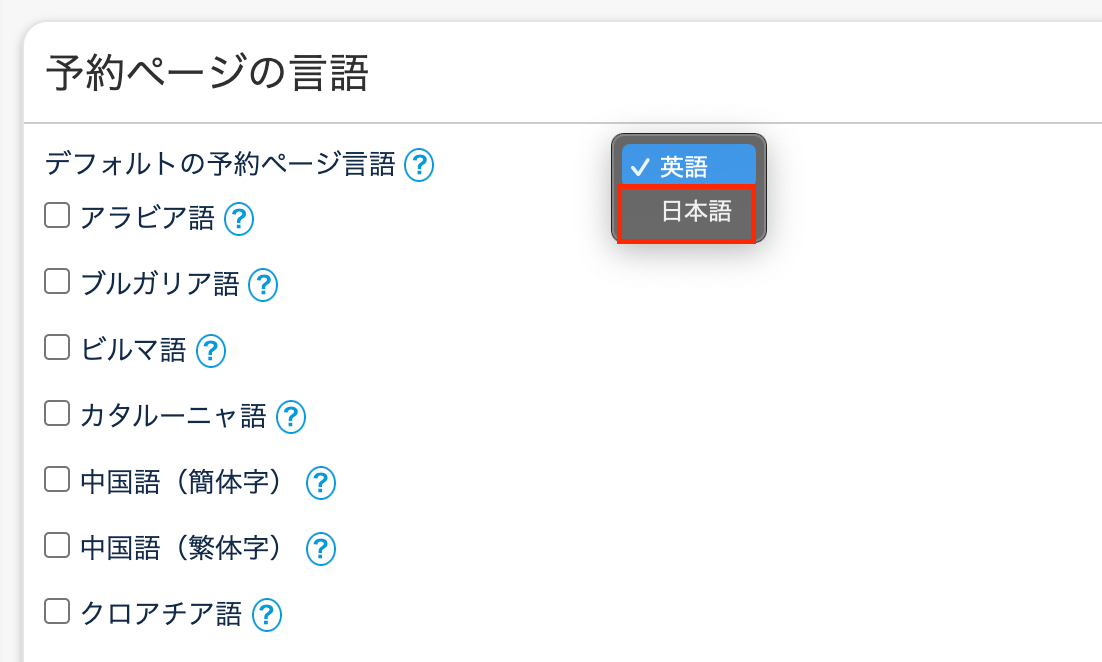Screen dimensions: 1102x662
Task: Open help for 中国語（簡体字）
Action: (320, 483)
